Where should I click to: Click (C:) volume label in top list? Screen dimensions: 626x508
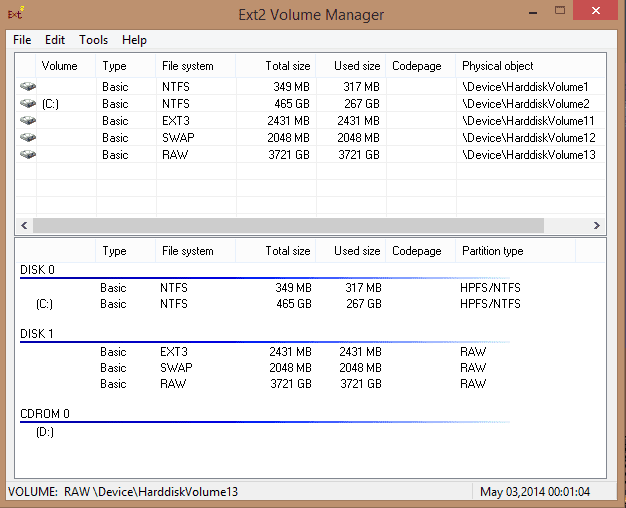pyautogui.click(x=50, y=104)
